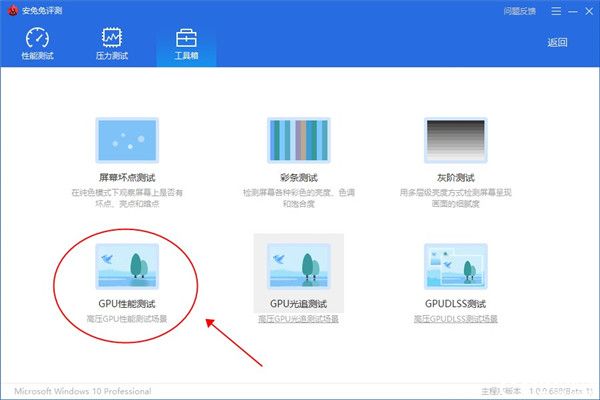The height and width of the screenshot is (400, 600).
Task: Click the GPU性能测试 label
Action: pos(127,304)
